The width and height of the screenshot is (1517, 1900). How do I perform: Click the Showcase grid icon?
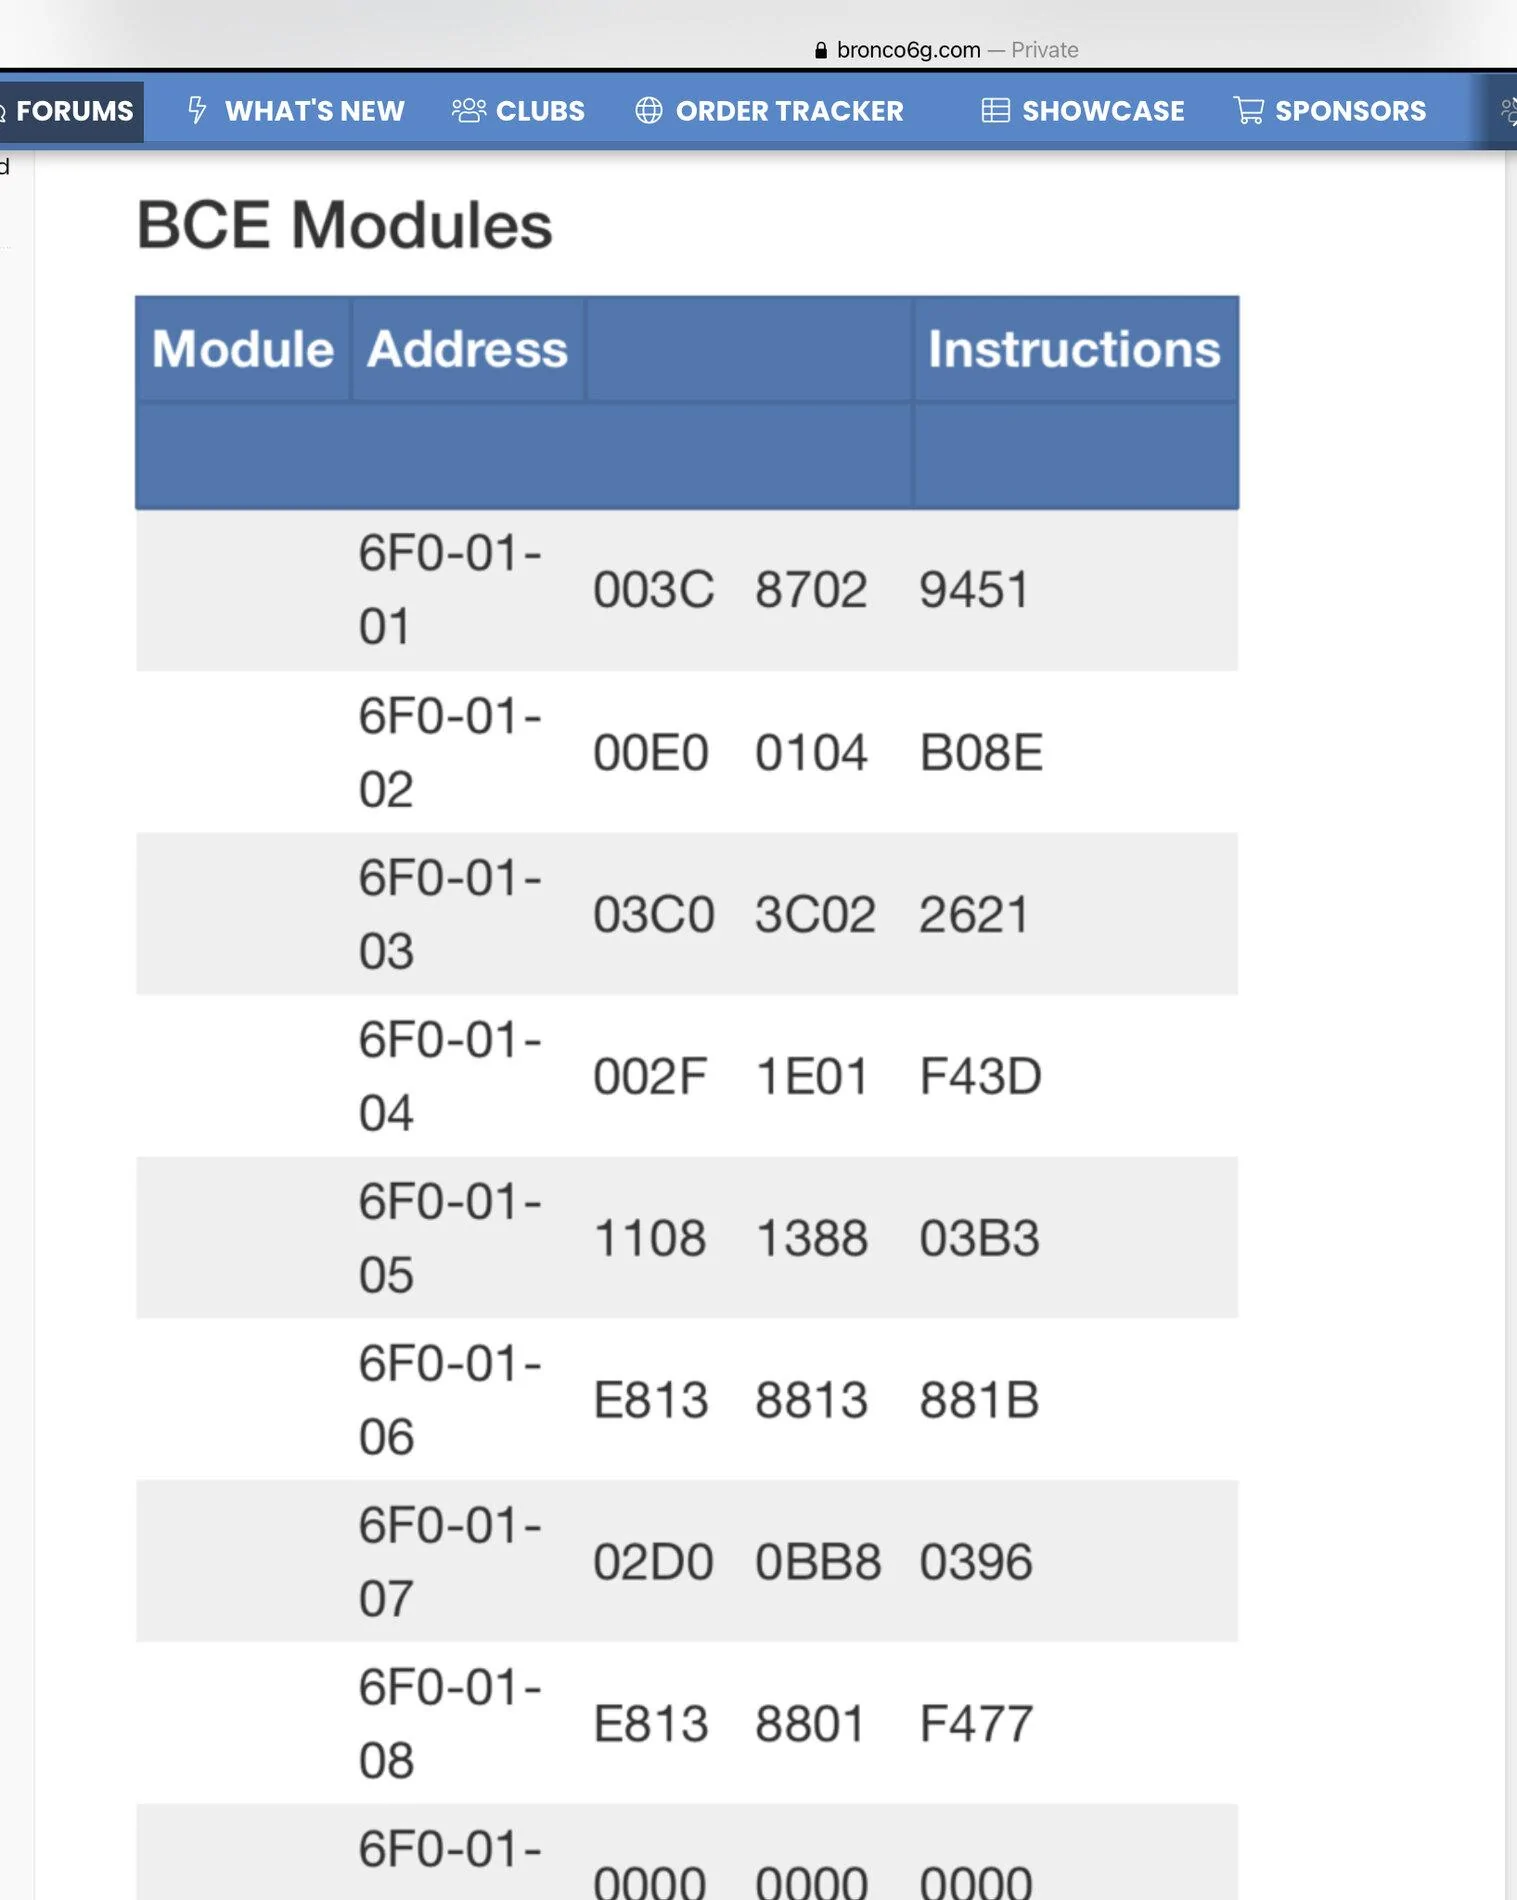[995, 110]
